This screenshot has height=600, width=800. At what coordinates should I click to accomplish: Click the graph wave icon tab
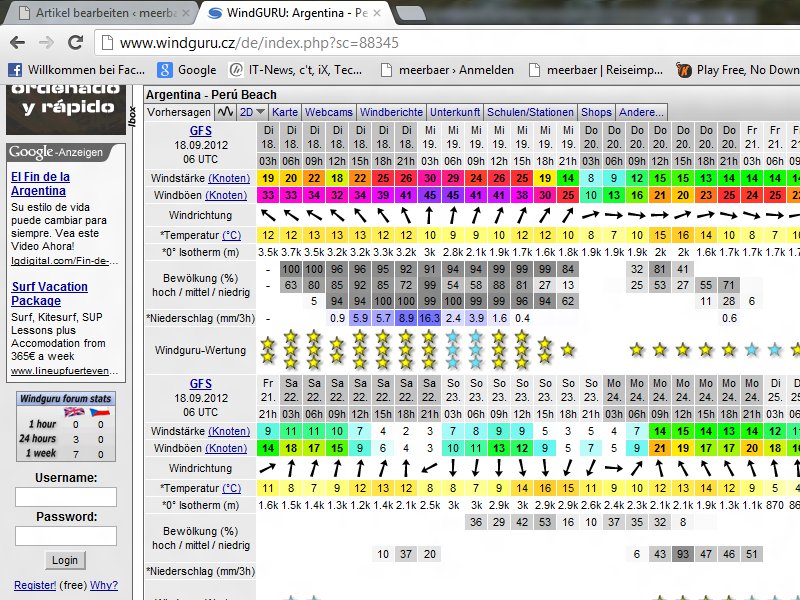coord(225,112)
